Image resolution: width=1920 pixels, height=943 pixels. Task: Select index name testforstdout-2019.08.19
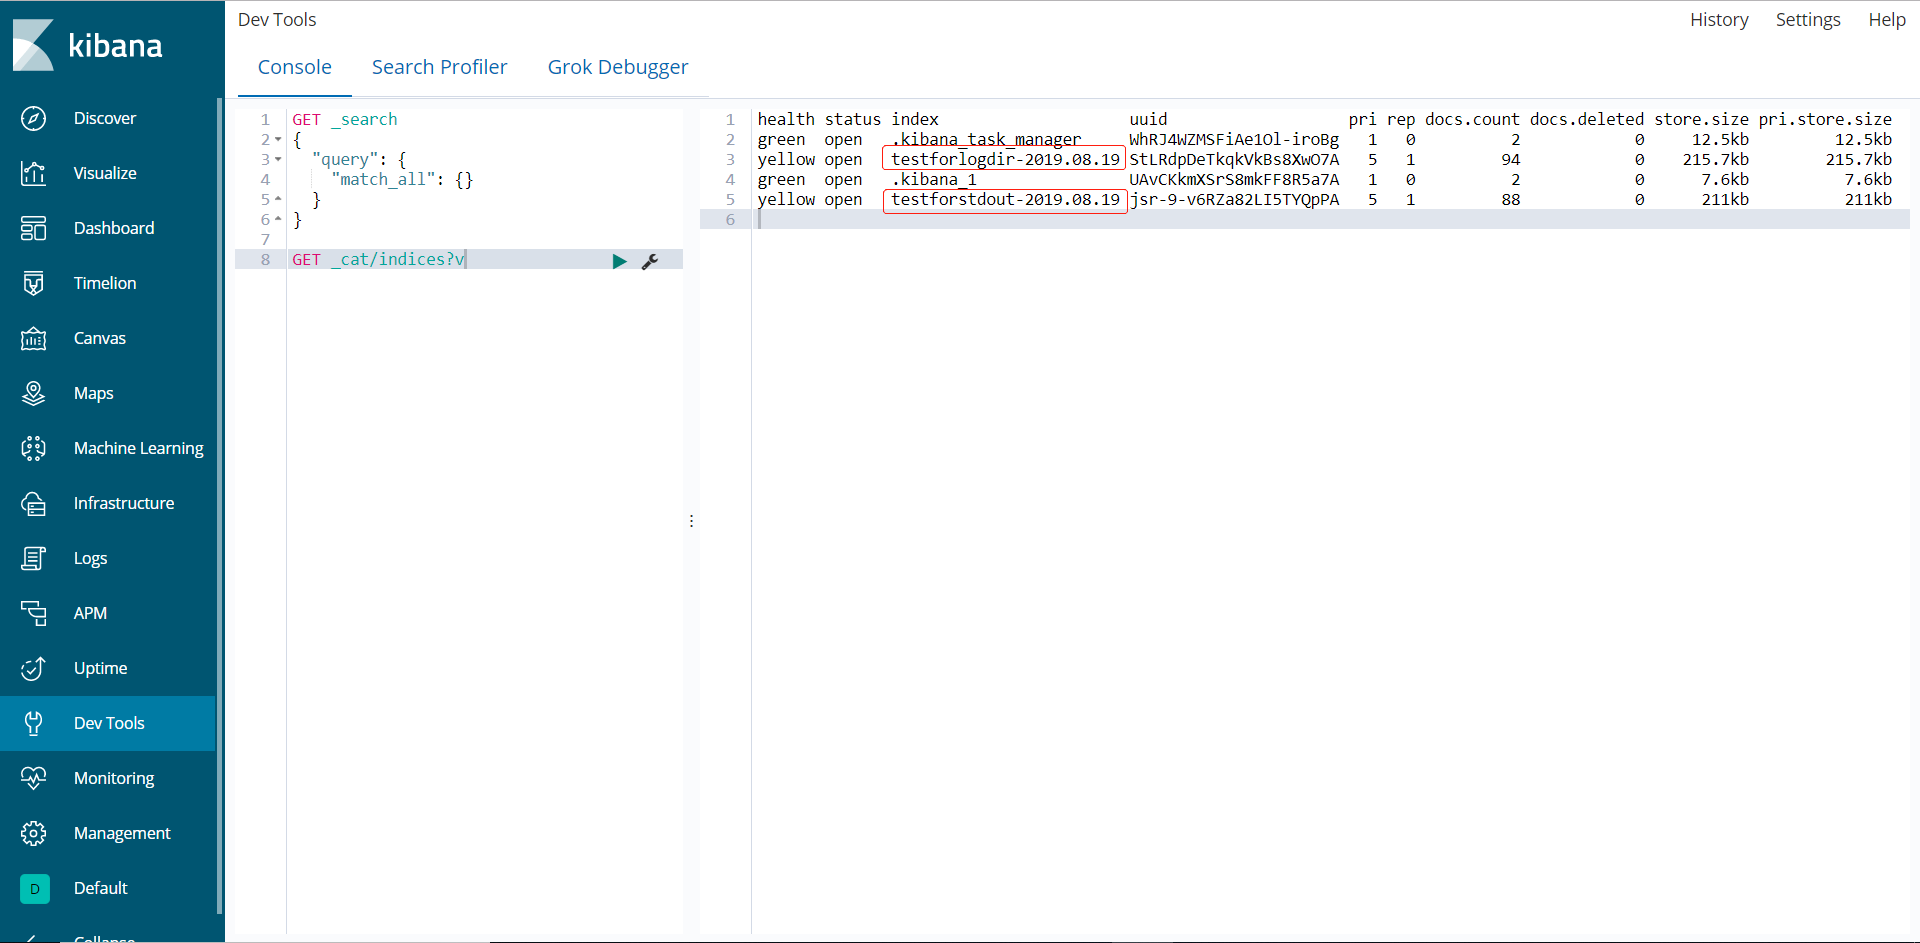1005,200
